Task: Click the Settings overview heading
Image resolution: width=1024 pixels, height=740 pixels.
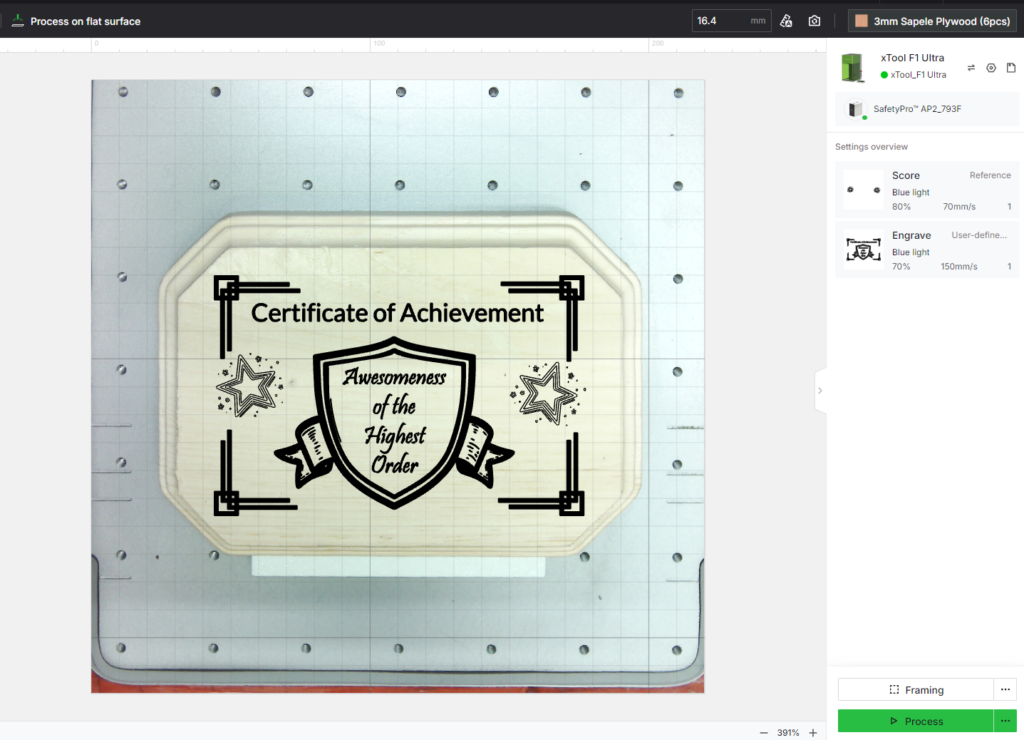Action: point(871,146)
